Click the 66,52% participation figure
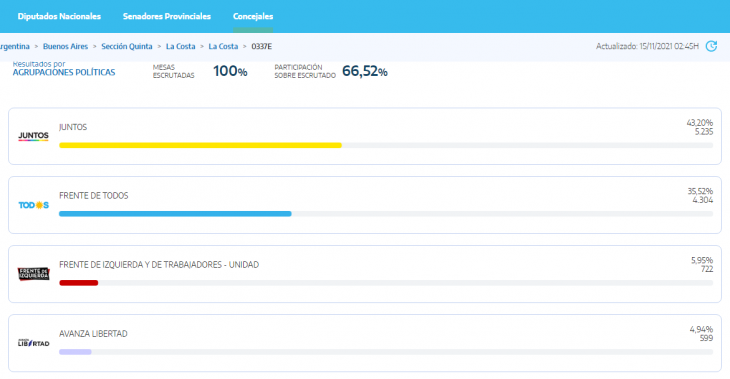Viewport: 730px width, 379px height. (x=365, y=71)
